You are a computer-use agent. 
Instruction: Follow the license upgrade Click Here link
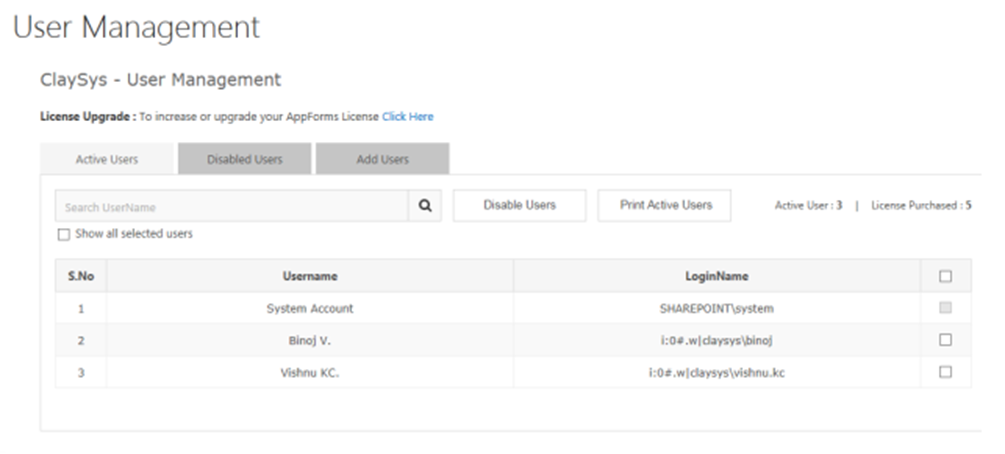pos(407,117)
